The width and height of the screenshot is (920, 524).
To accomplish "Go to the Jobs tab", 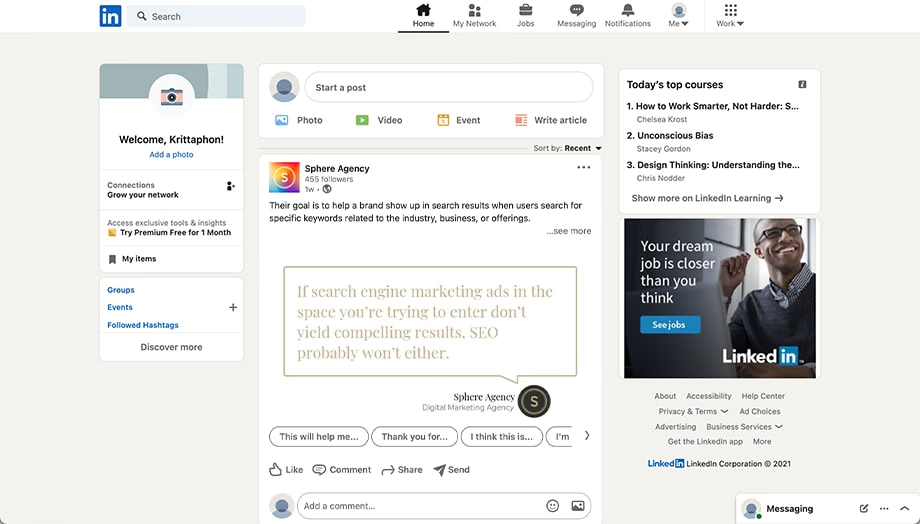I will 525,16.
